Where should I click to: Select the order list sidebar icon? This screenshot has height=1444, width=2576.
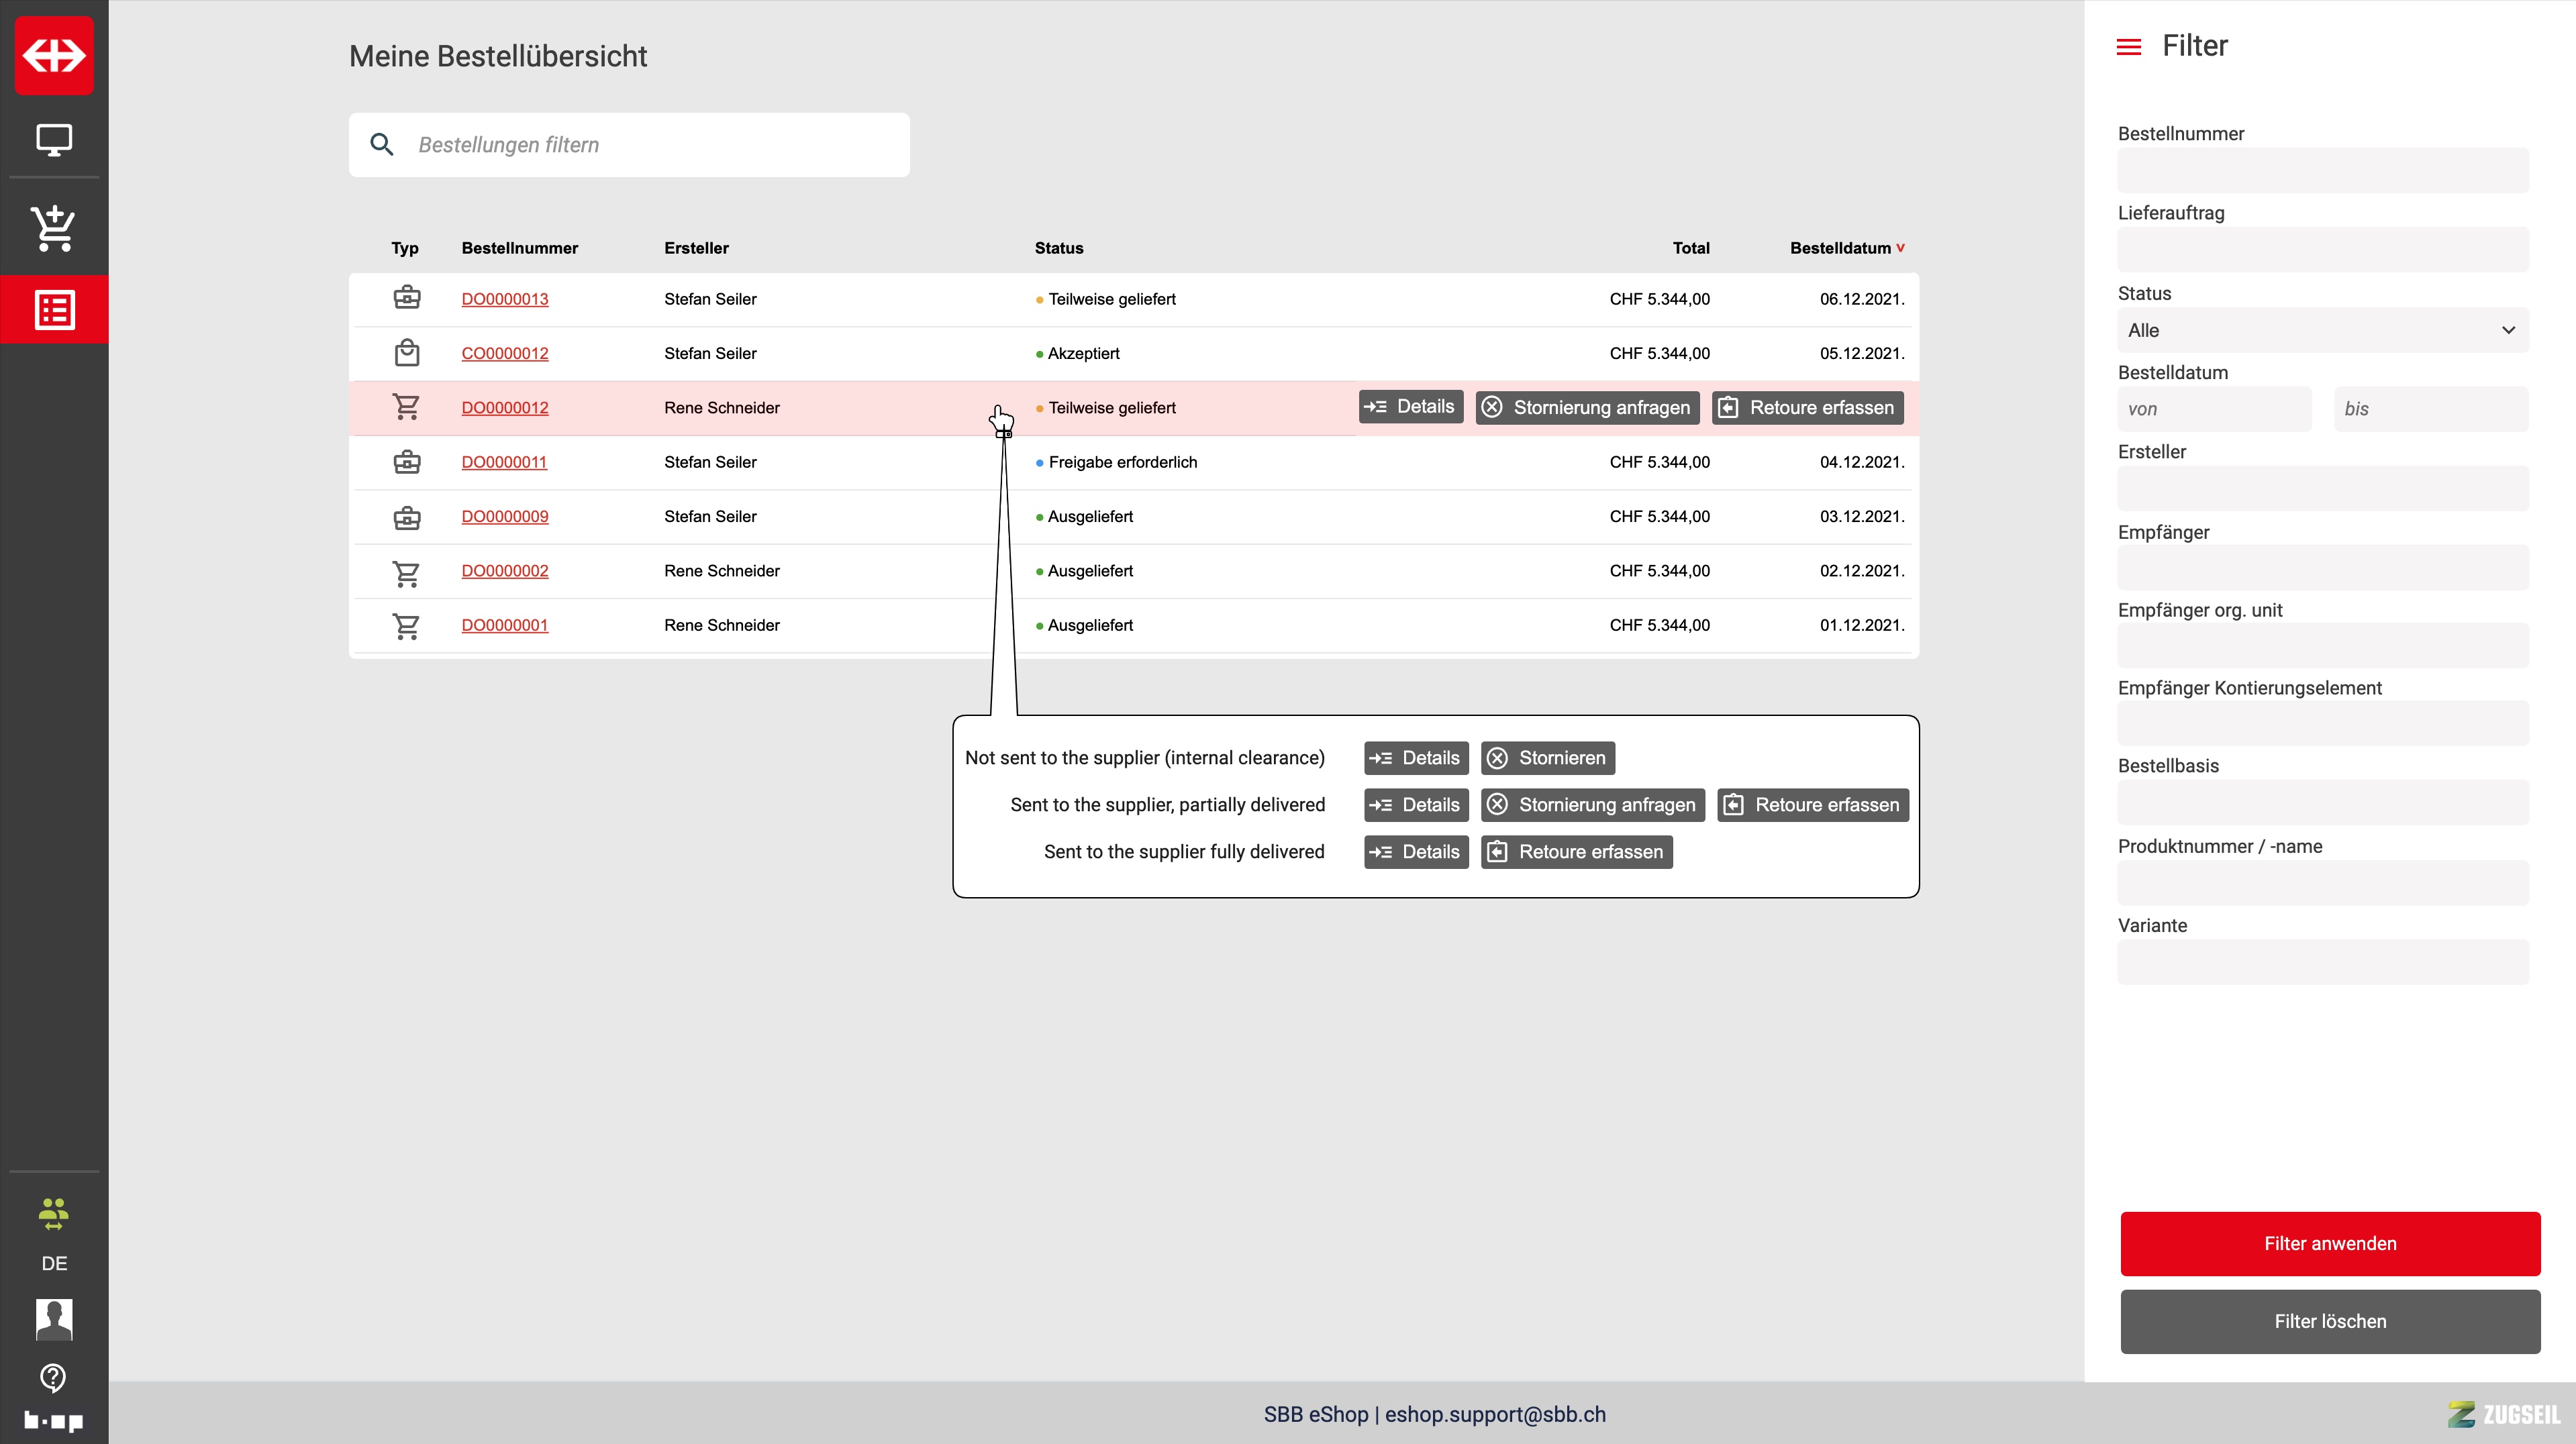click(x=54, y=310)
